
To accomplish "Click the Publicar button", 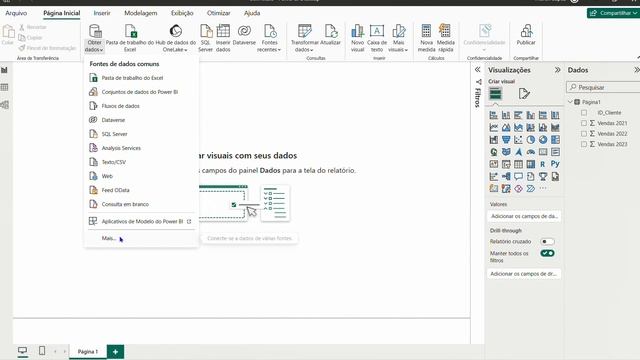I will point(526,35).
